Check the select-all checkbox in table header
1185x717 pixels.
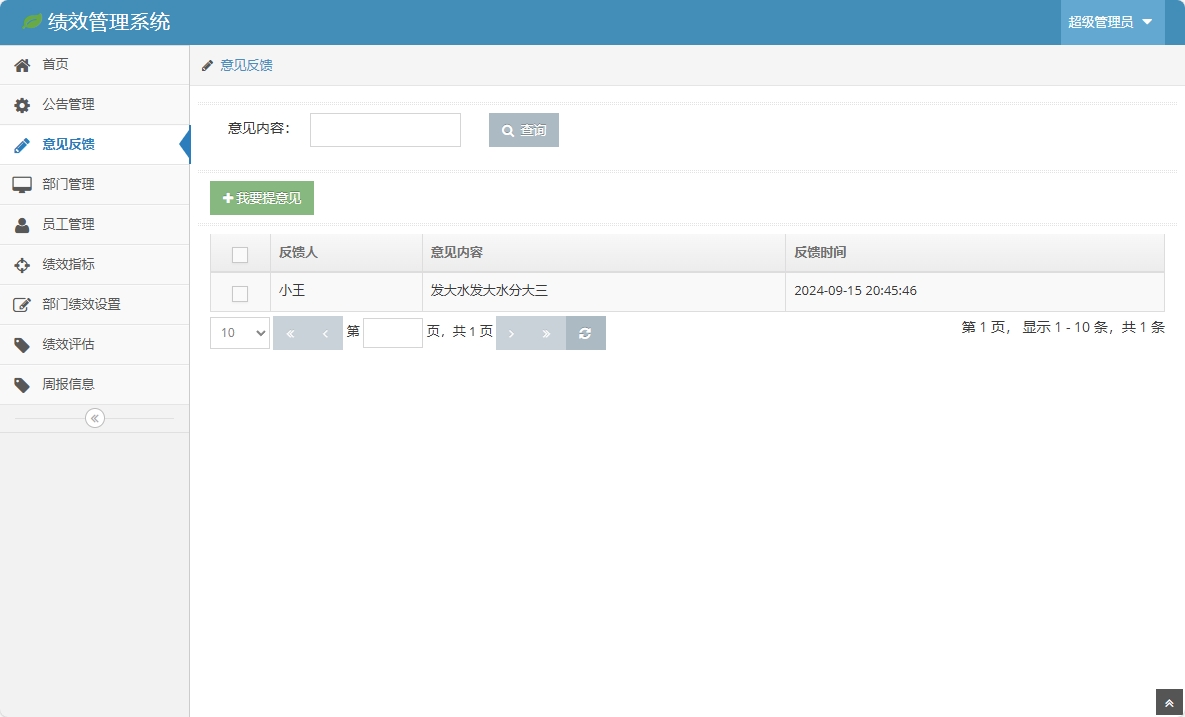tap(240, 254)
